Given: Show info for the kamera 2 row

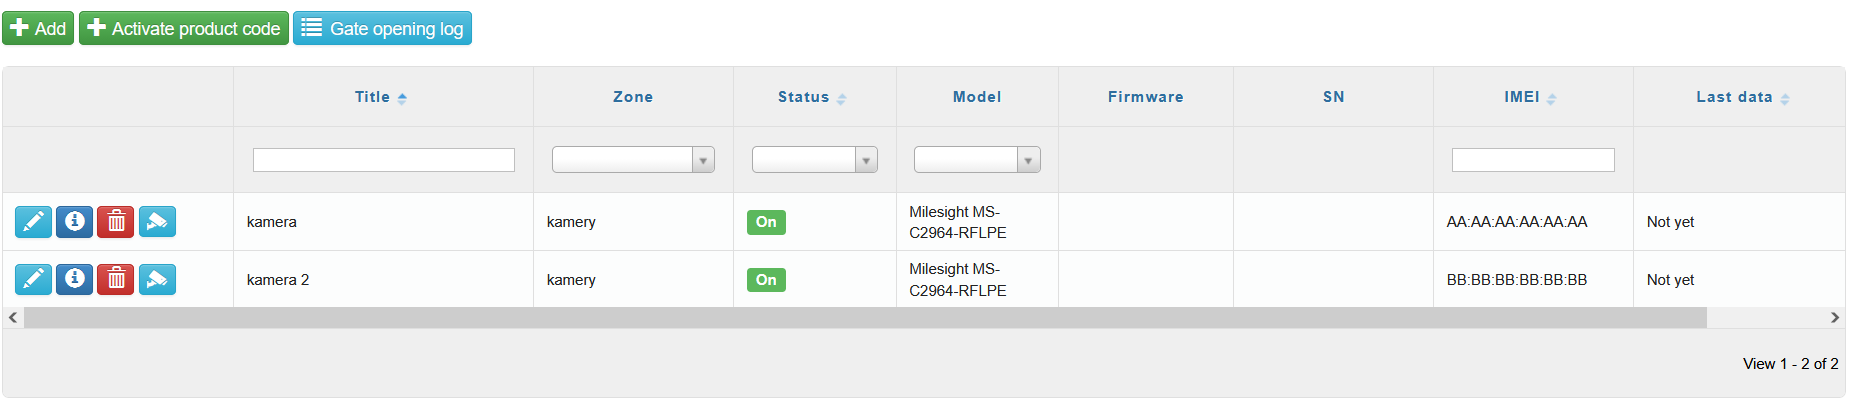Looking at the screenshot, I should (74, 279).
